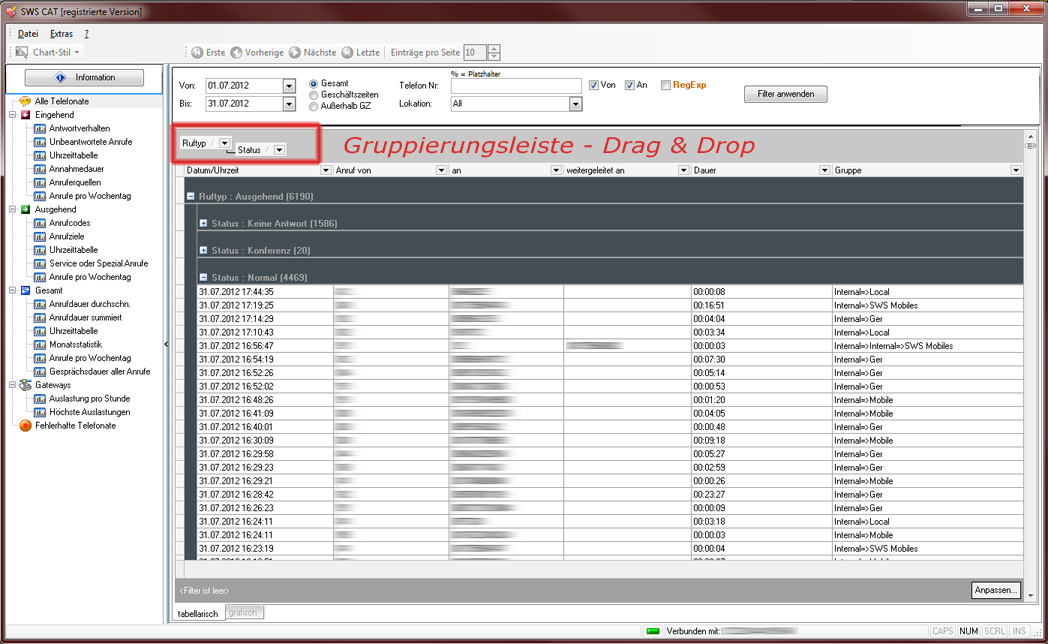
Task: Select the Geschäftszeiten radio button
Action: 313,95
